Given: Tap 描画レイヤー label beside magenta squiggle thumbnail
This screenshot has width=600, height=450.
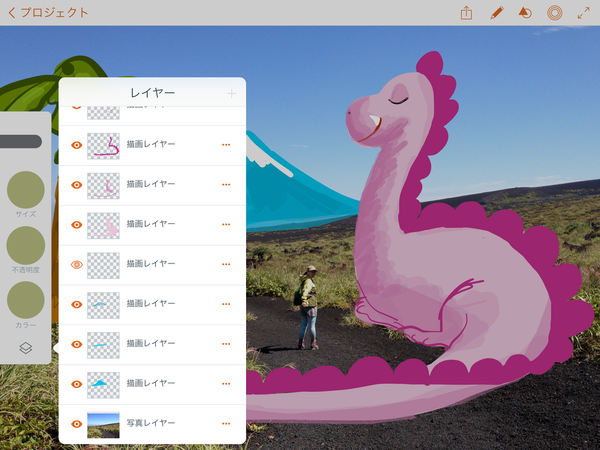Looking at the screenshot, I should 151,144.
